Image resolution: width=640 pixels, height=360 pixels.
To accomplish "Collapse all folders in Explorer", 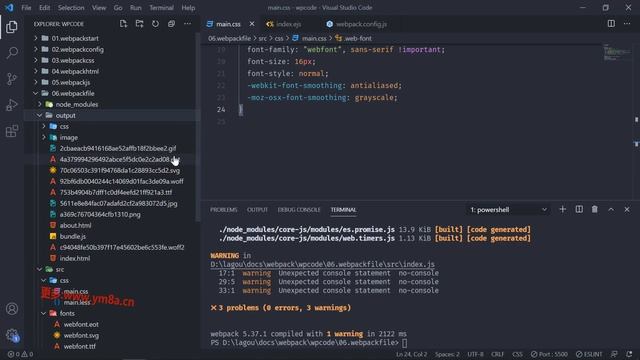I will [x=171, y=24].
